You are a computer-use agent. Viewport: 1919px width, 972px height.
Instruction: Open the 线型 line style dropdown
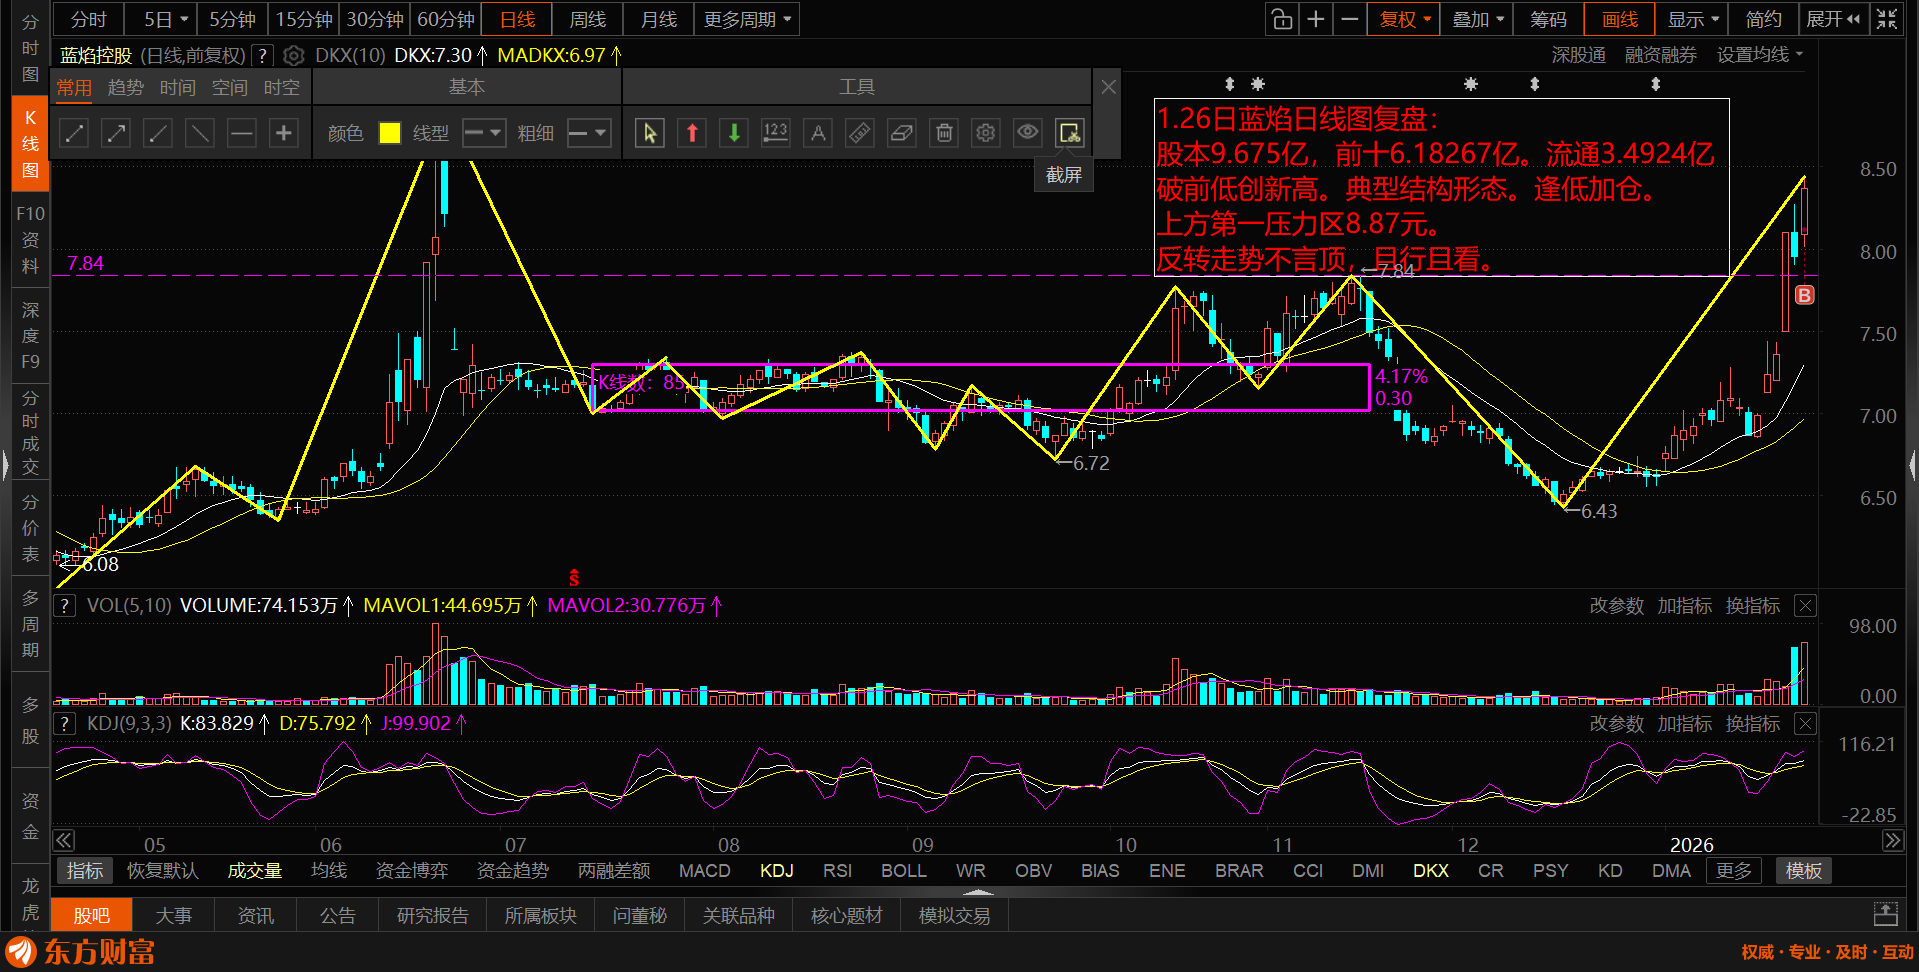pyautogui.click(x=484, y=133)
